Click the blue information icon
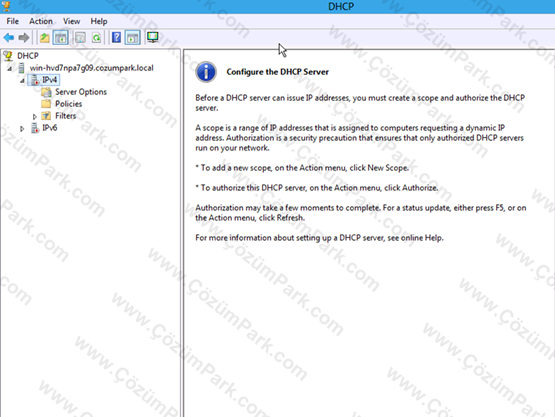 click(206, 72)
